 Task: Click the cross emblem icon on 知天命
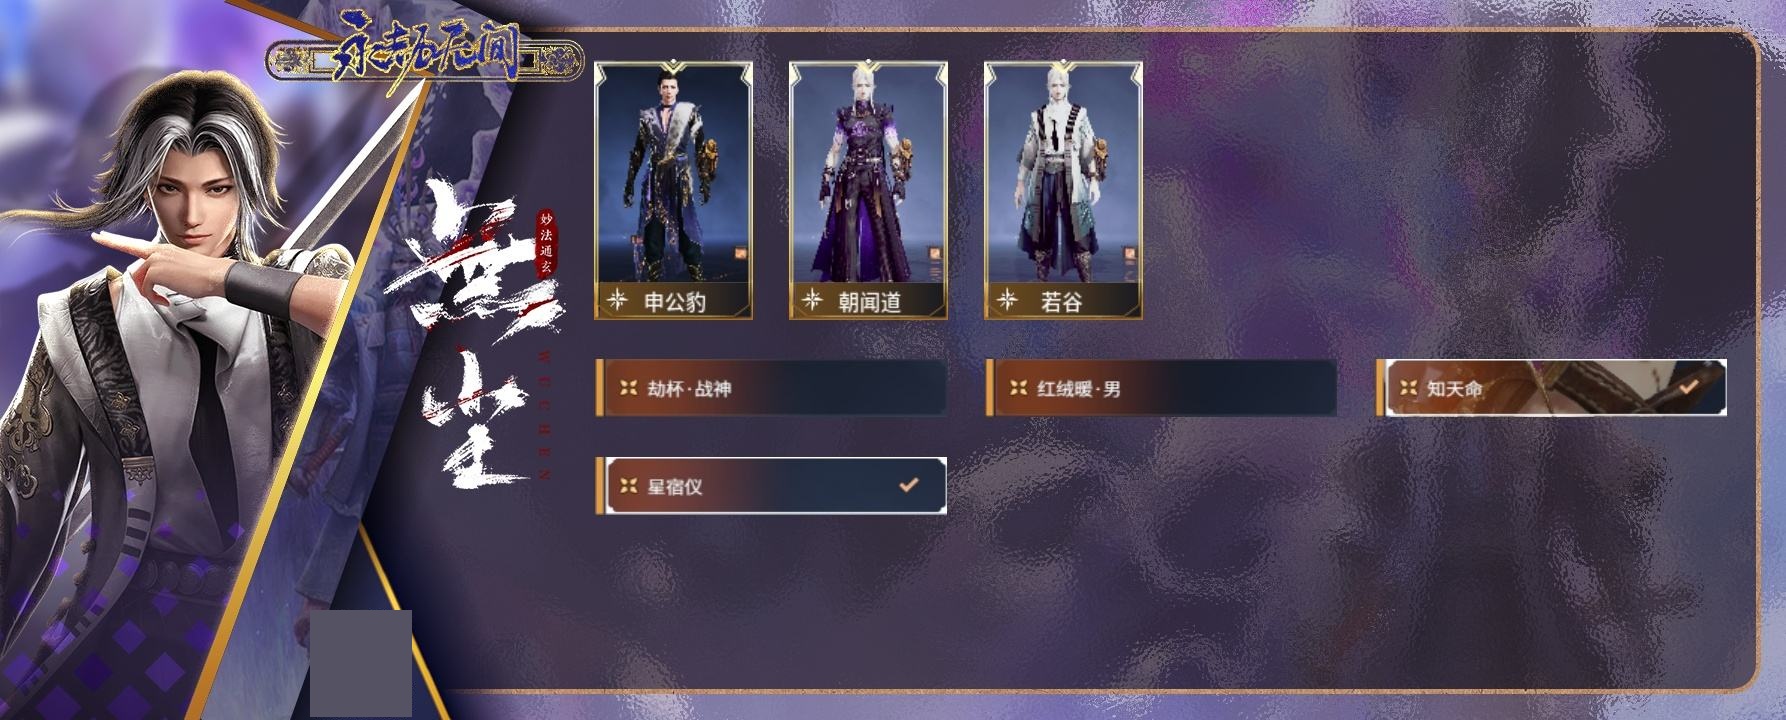click(1408, 388)
